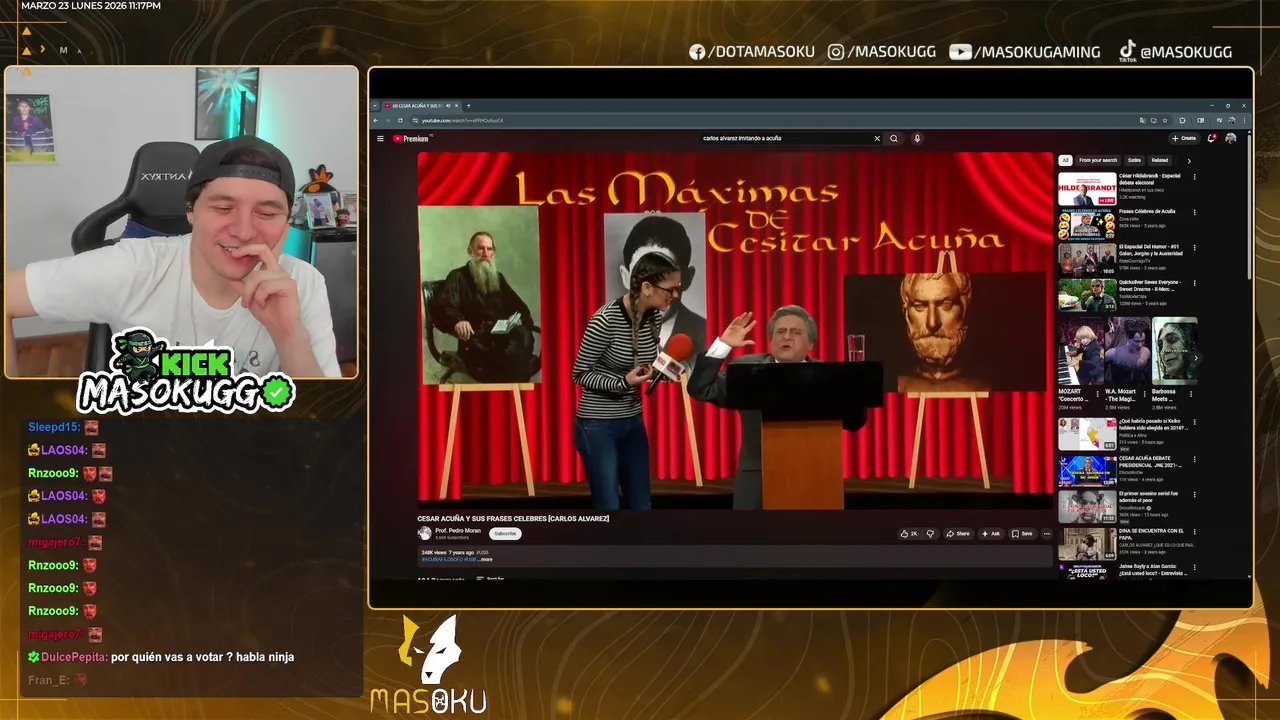Screen dimensions: 1280x720
Task: Reload the page with browser refresh icon
Action: [x=401, y=120]
